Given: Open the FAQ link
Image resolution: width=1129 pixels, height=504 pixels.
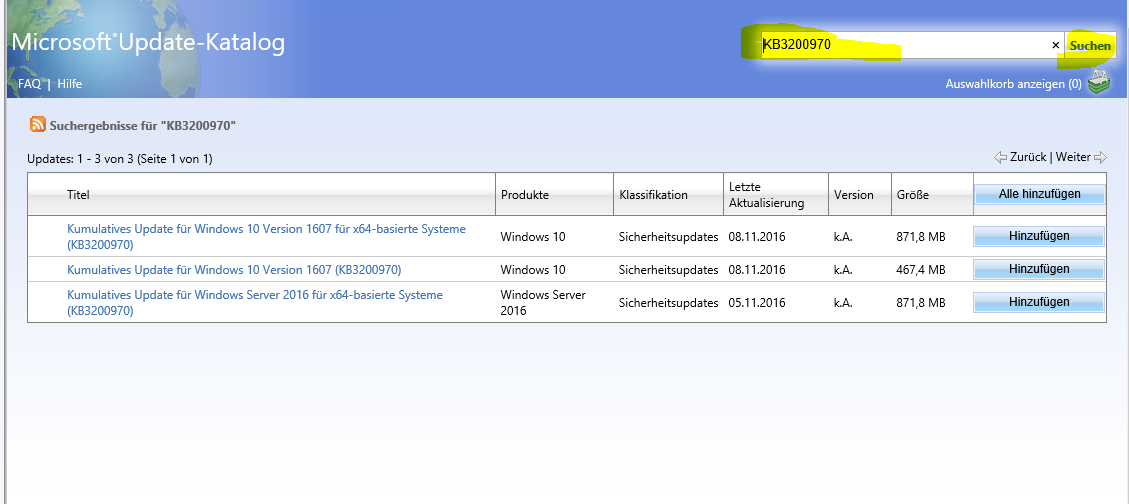Looking at the screenshot, I should (30, 84).
